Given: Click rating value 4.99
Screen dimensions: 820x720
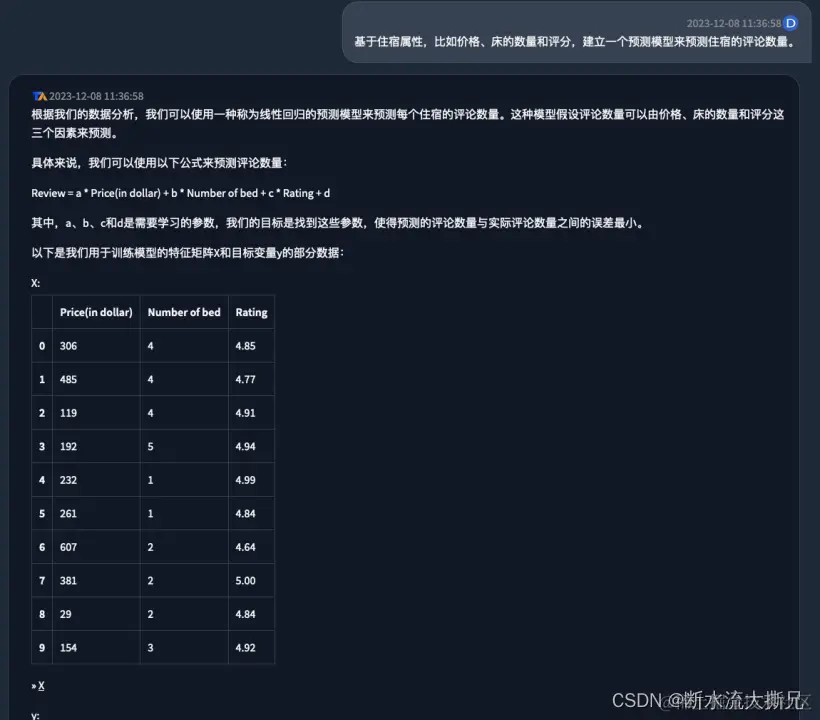Looking at the screenshot, I should 245,479.
